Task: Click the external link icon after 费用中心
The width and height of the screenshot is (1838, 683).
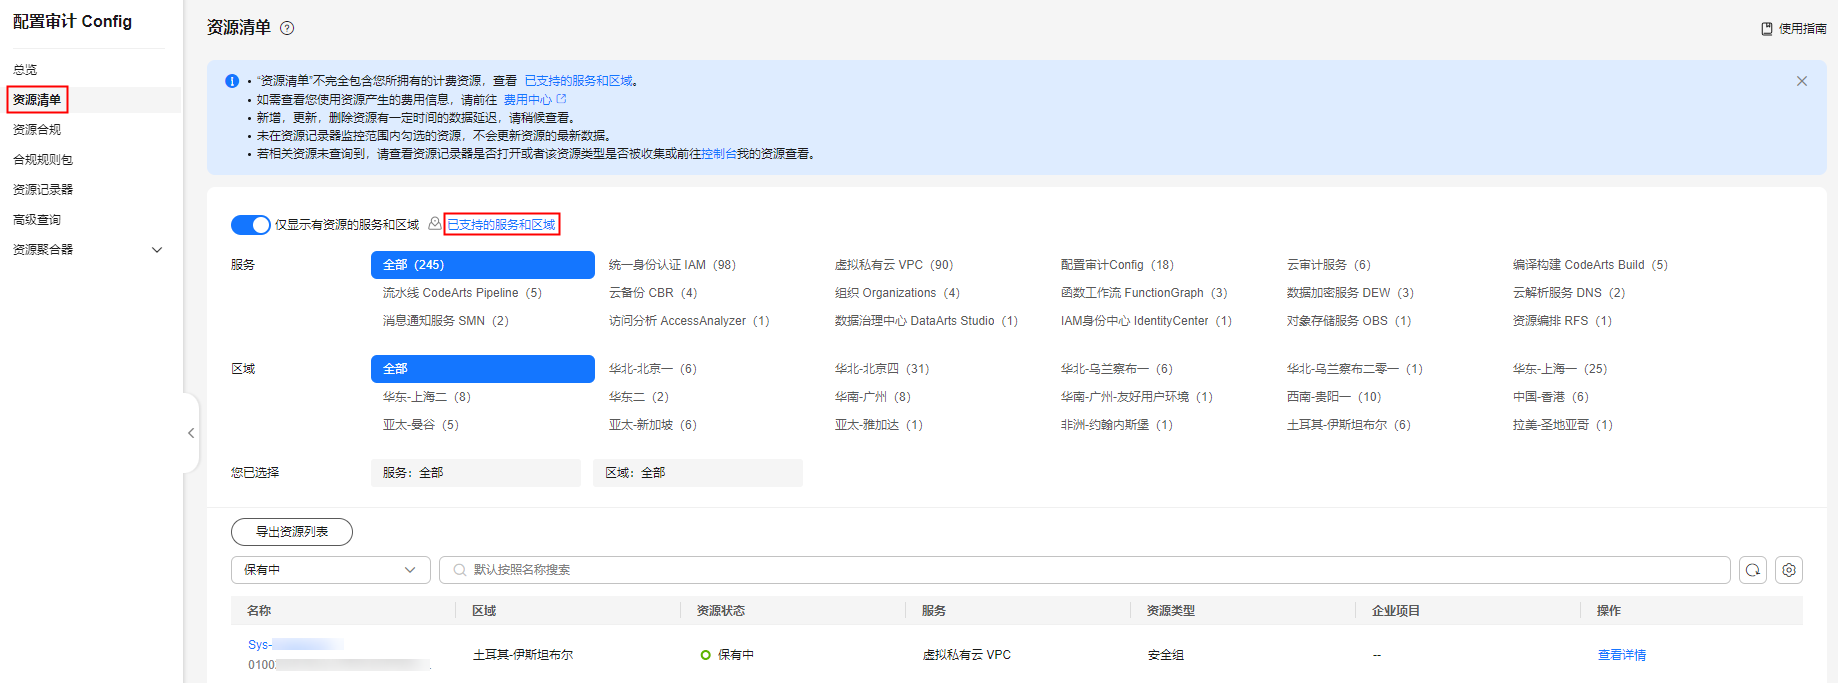Action: [x=561, y=99]
